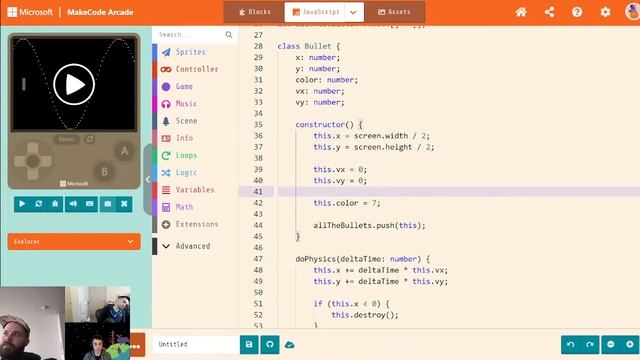The image size is (640, 360).
Task: Click the empty highlighted line 41
Action: coord(459,191)
